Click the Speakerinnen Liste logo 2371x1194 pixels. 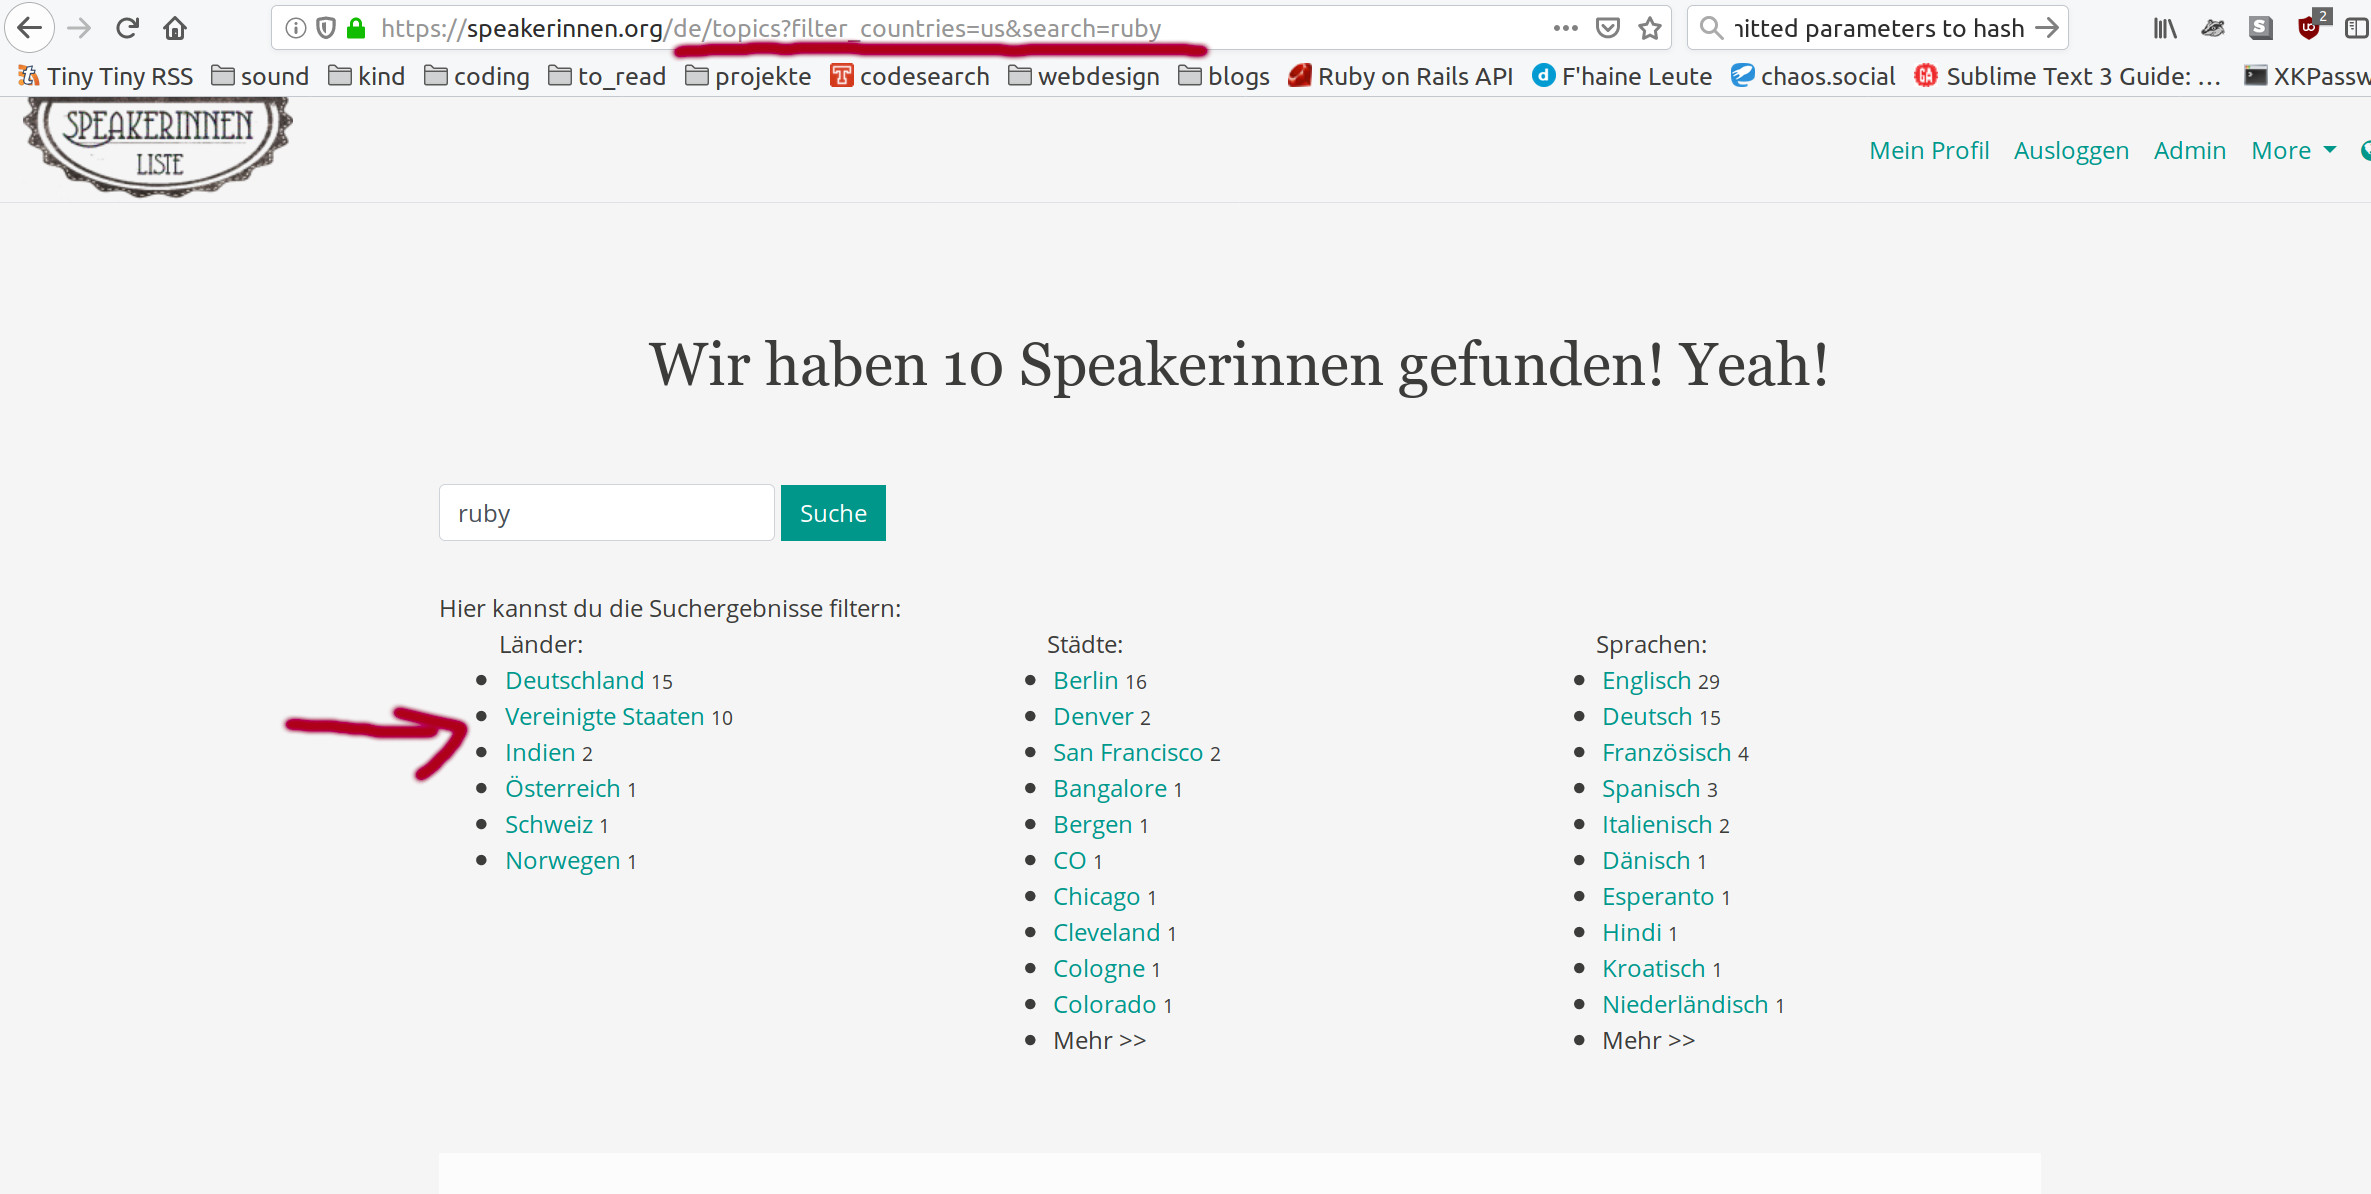pyautogui.click(x=158, y=145)
